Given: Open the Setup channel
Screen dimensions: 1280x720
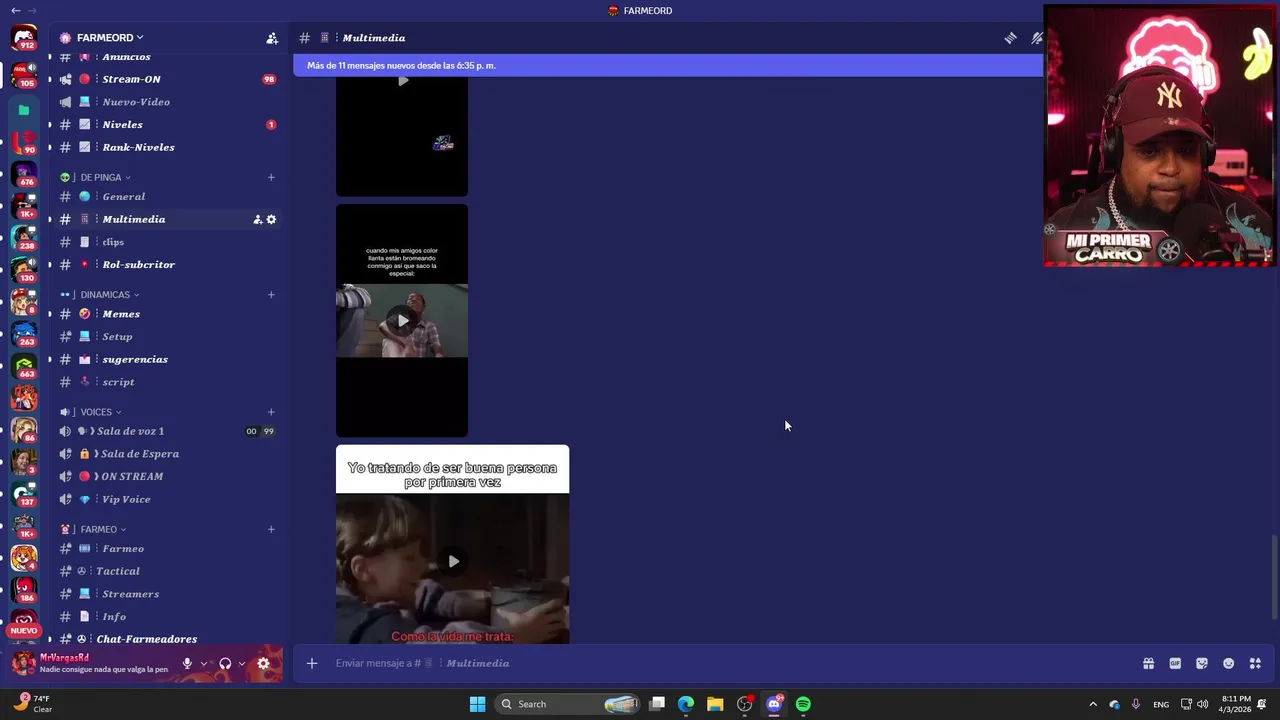Looking at the screenshot, I should coord(167,337).
